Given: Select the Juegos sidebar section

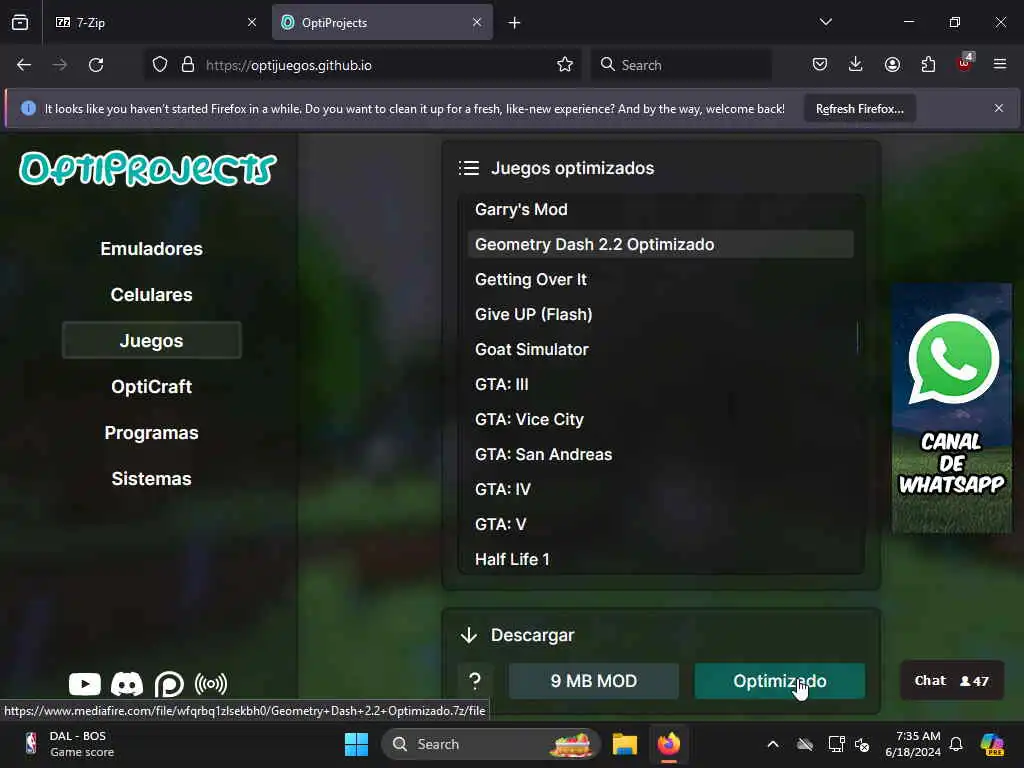Looking at the screenshot, I should coord(152,340).
